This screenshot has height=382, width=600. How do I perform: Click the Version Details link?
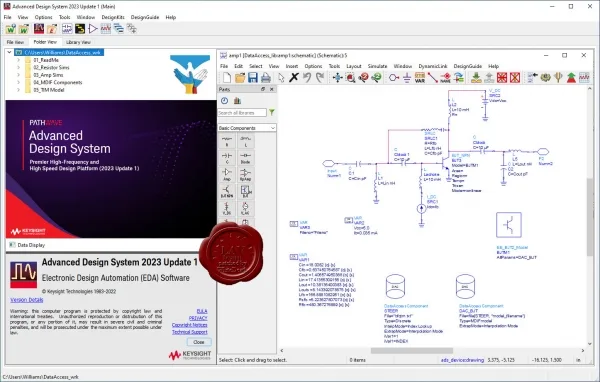(26, 300)
